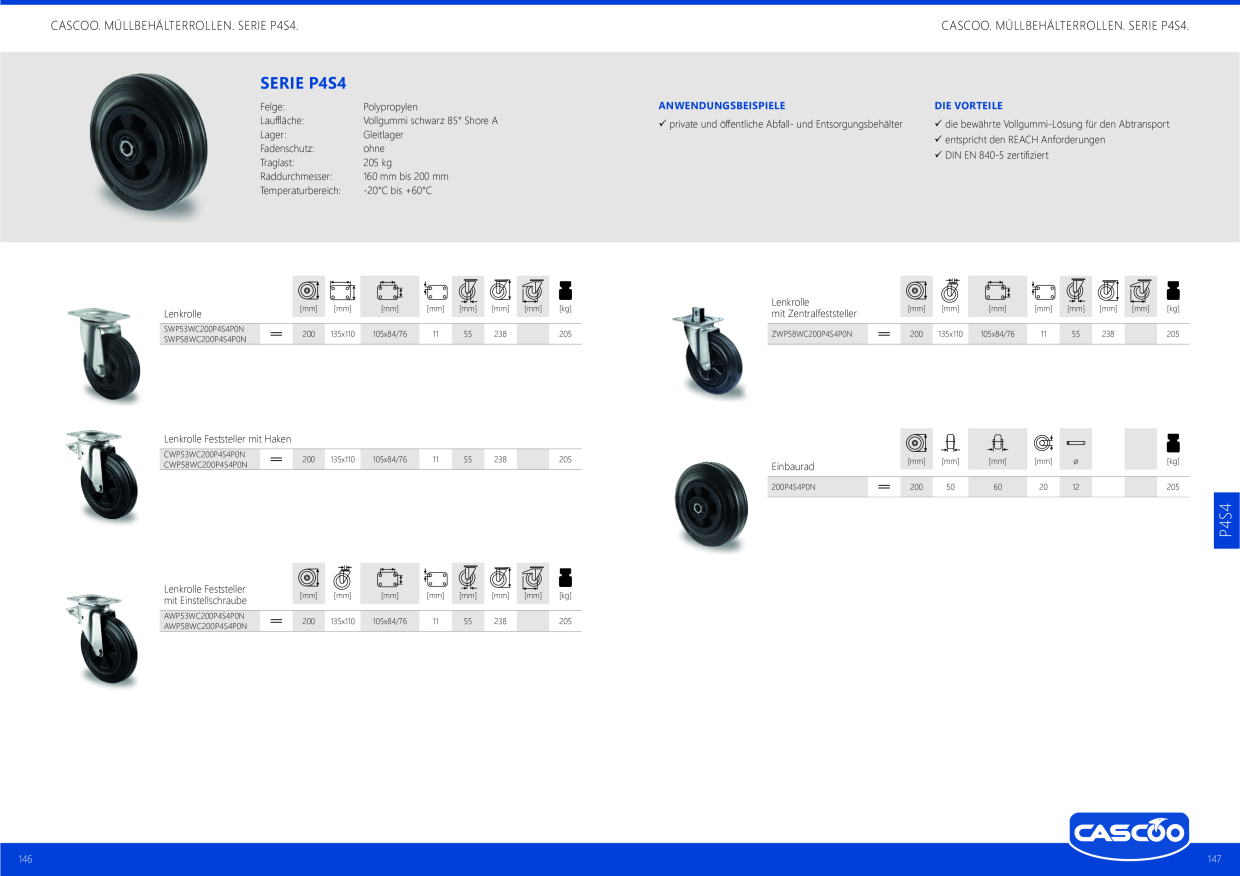Click the Feststeller mit Einstellschraube caster image

coord(103,640)
